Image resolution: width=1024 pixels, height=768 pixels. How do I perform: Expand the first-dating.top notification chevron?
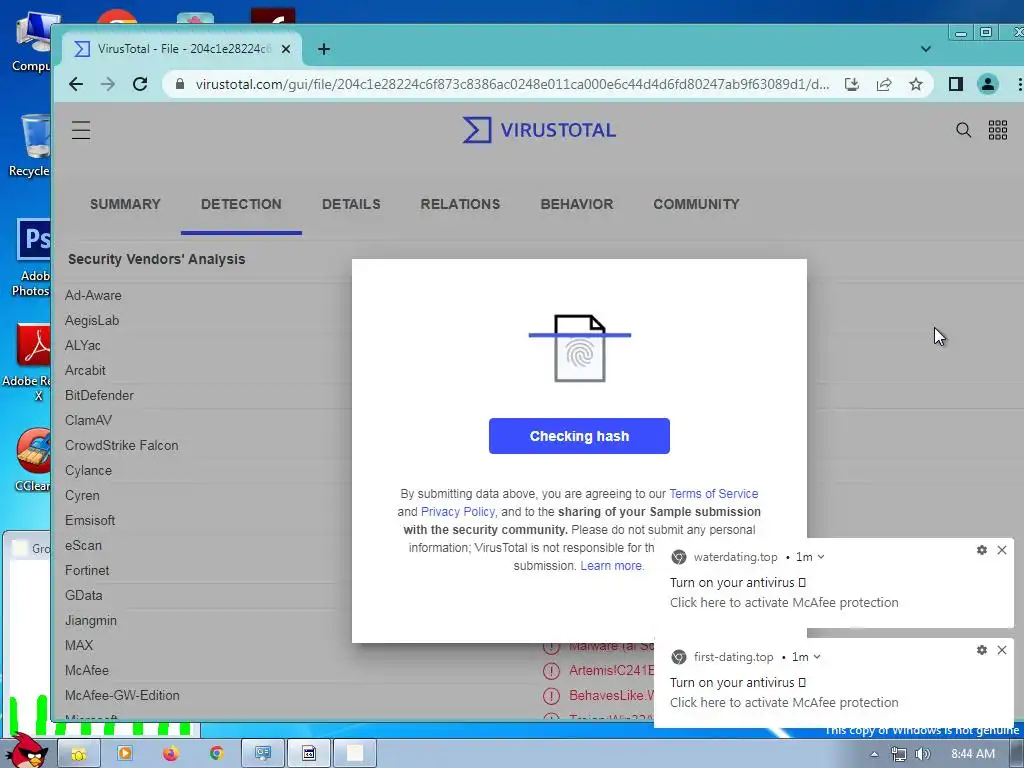click(817, 657)
